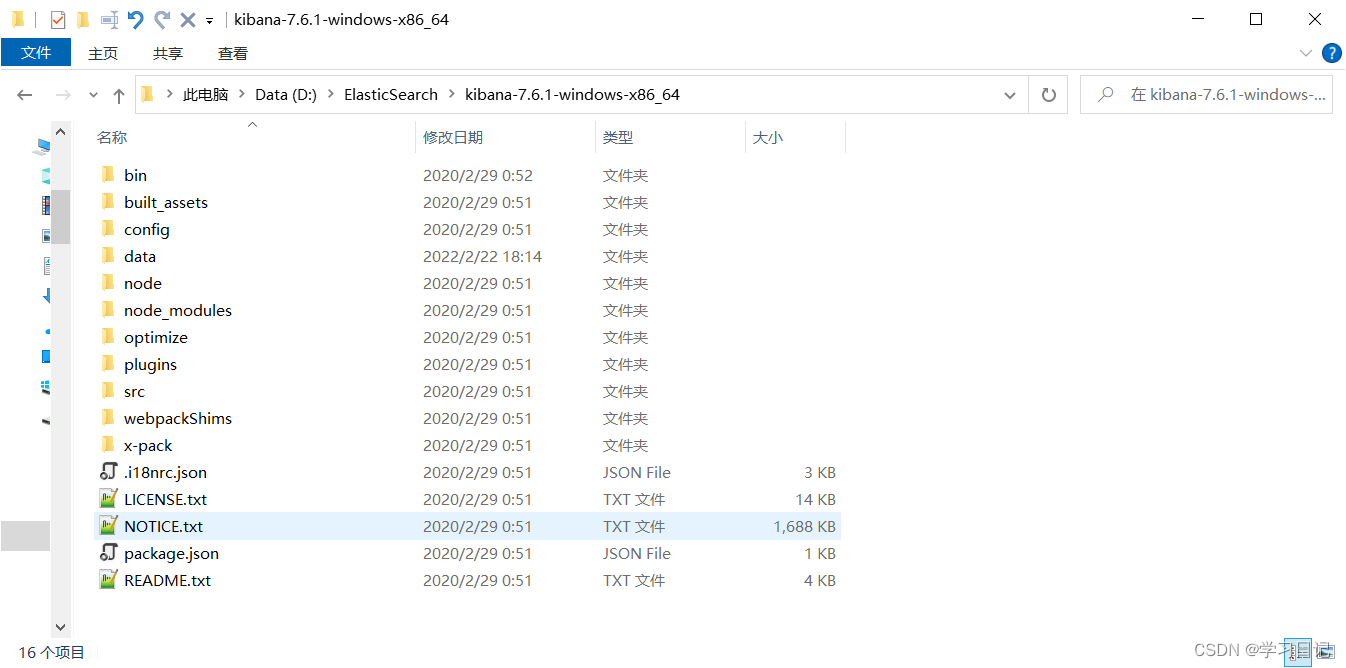
Task: Navigate to 此电脑 in breadcrumb
Action: 205,95
